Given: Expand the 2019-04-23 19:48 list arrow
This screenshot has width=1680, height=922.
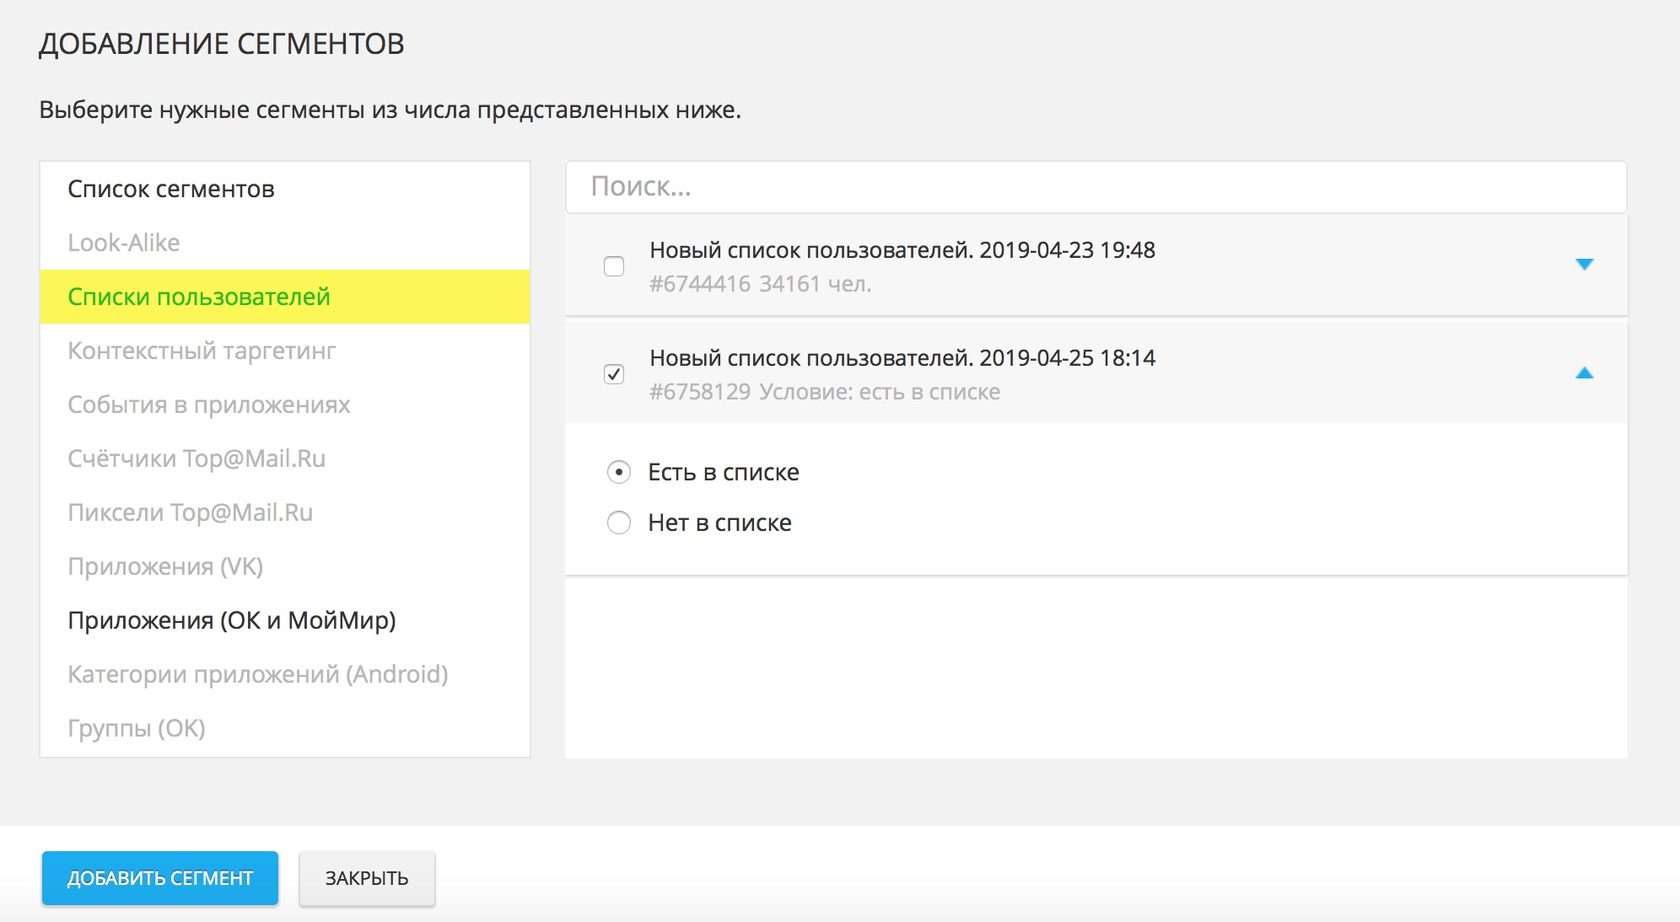Looking at the screenshot, I should click(1584, 265).
